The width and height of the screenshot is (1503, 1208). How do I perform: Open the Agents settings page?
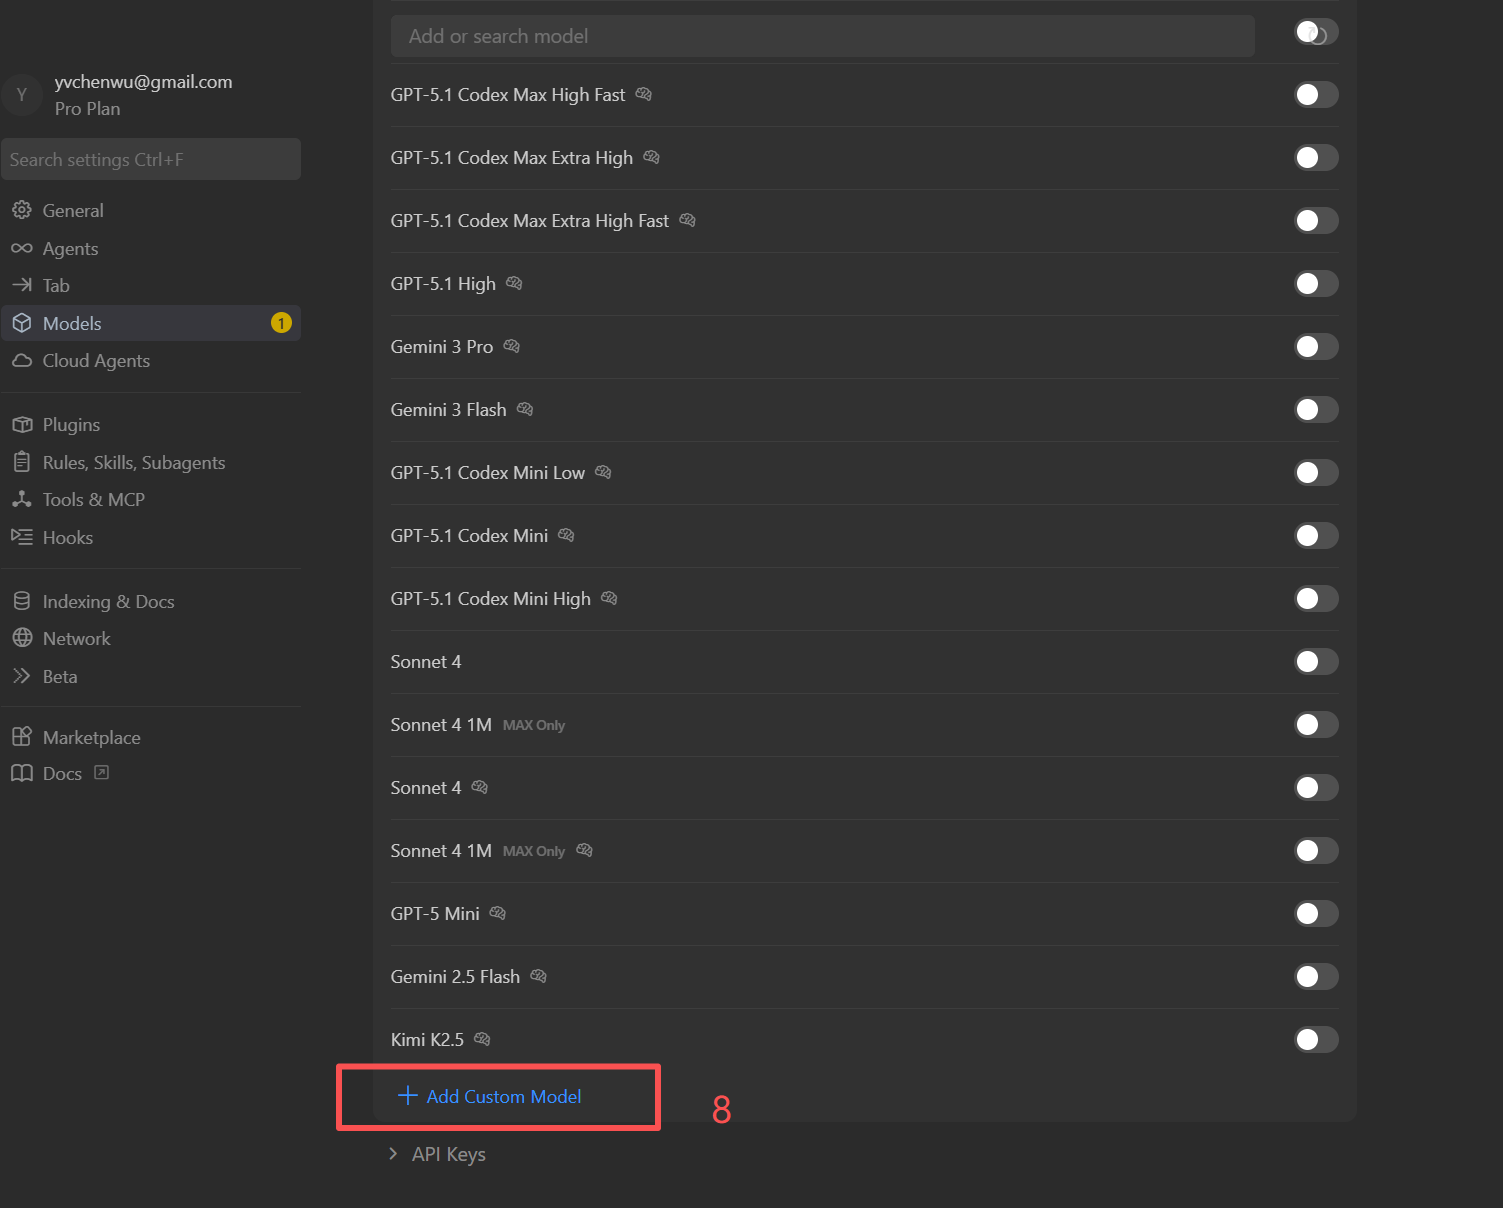70,248
